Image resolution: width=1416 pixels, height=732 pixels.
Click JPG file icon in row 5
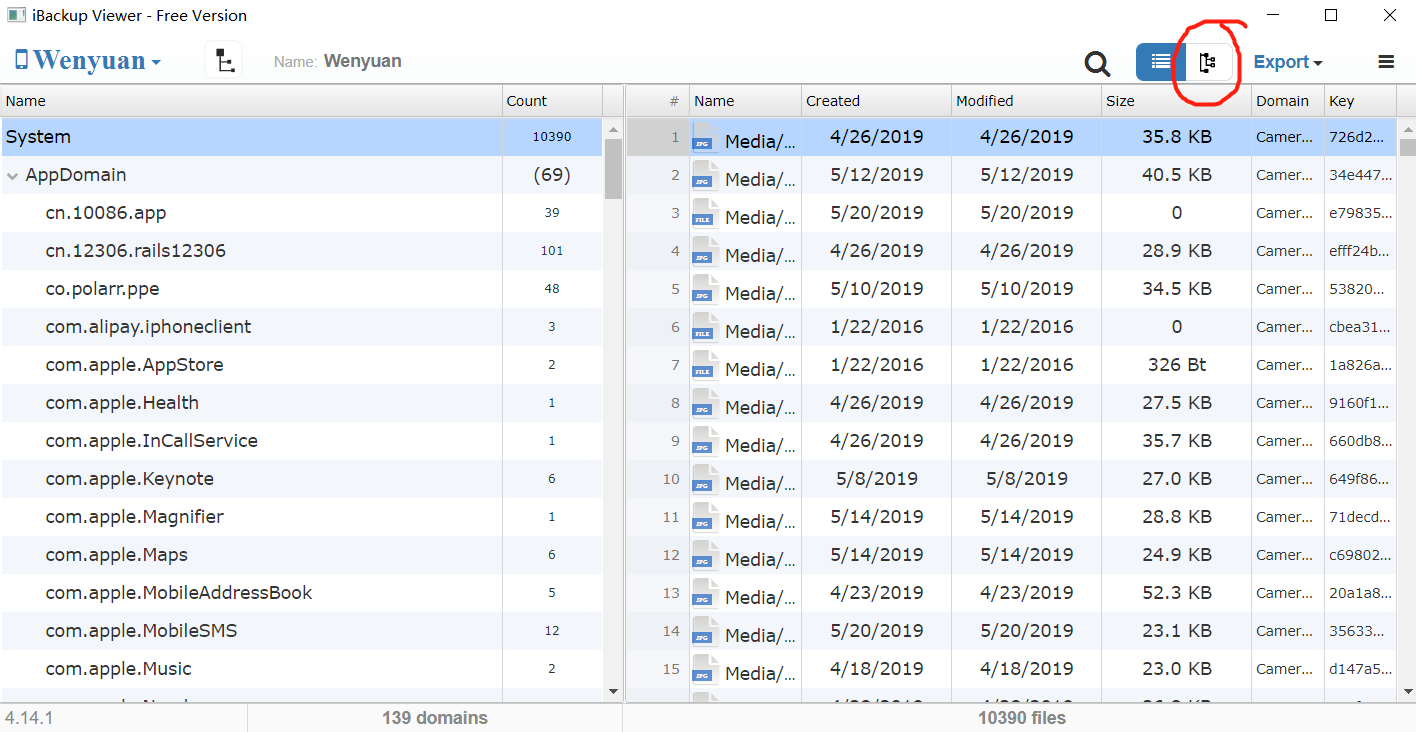(706, 289)
